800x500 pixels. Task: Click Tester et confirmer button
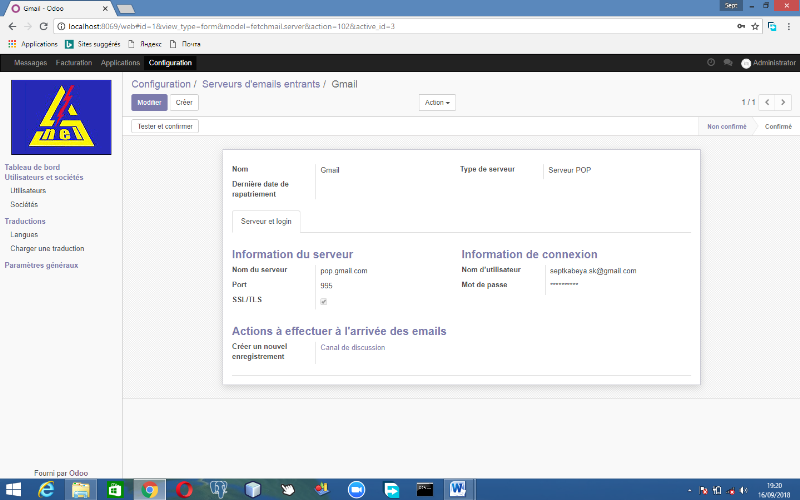(166, 127)
